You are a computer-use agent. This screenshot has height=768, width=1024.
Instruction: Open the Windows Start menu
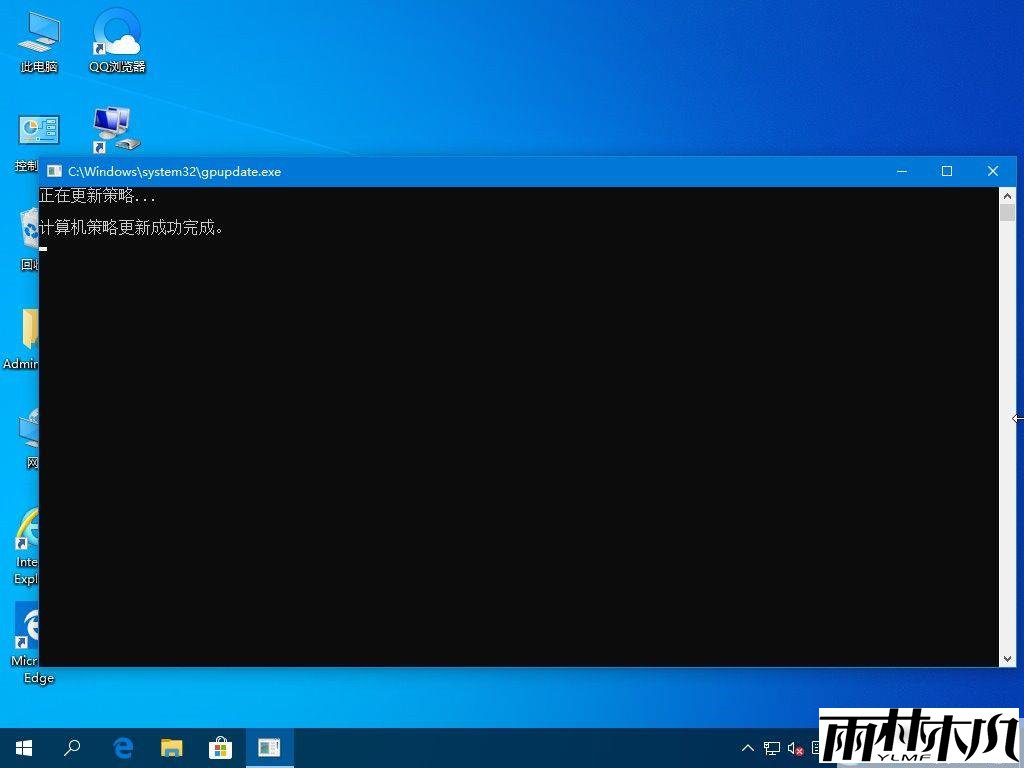(x=24, y=748)
